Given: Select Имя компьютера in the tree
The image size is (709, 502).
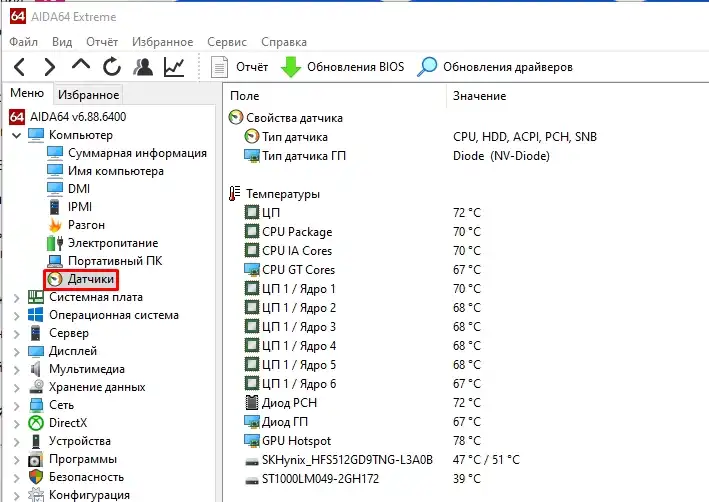Looking at the screenshot, I should click(x=116, y=171).
